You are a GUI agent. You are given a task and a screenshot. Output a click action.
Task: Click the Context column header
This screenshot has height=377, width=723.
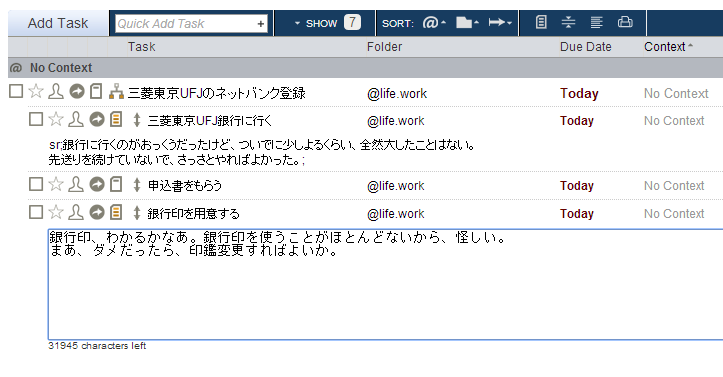[x=668, y=47]
